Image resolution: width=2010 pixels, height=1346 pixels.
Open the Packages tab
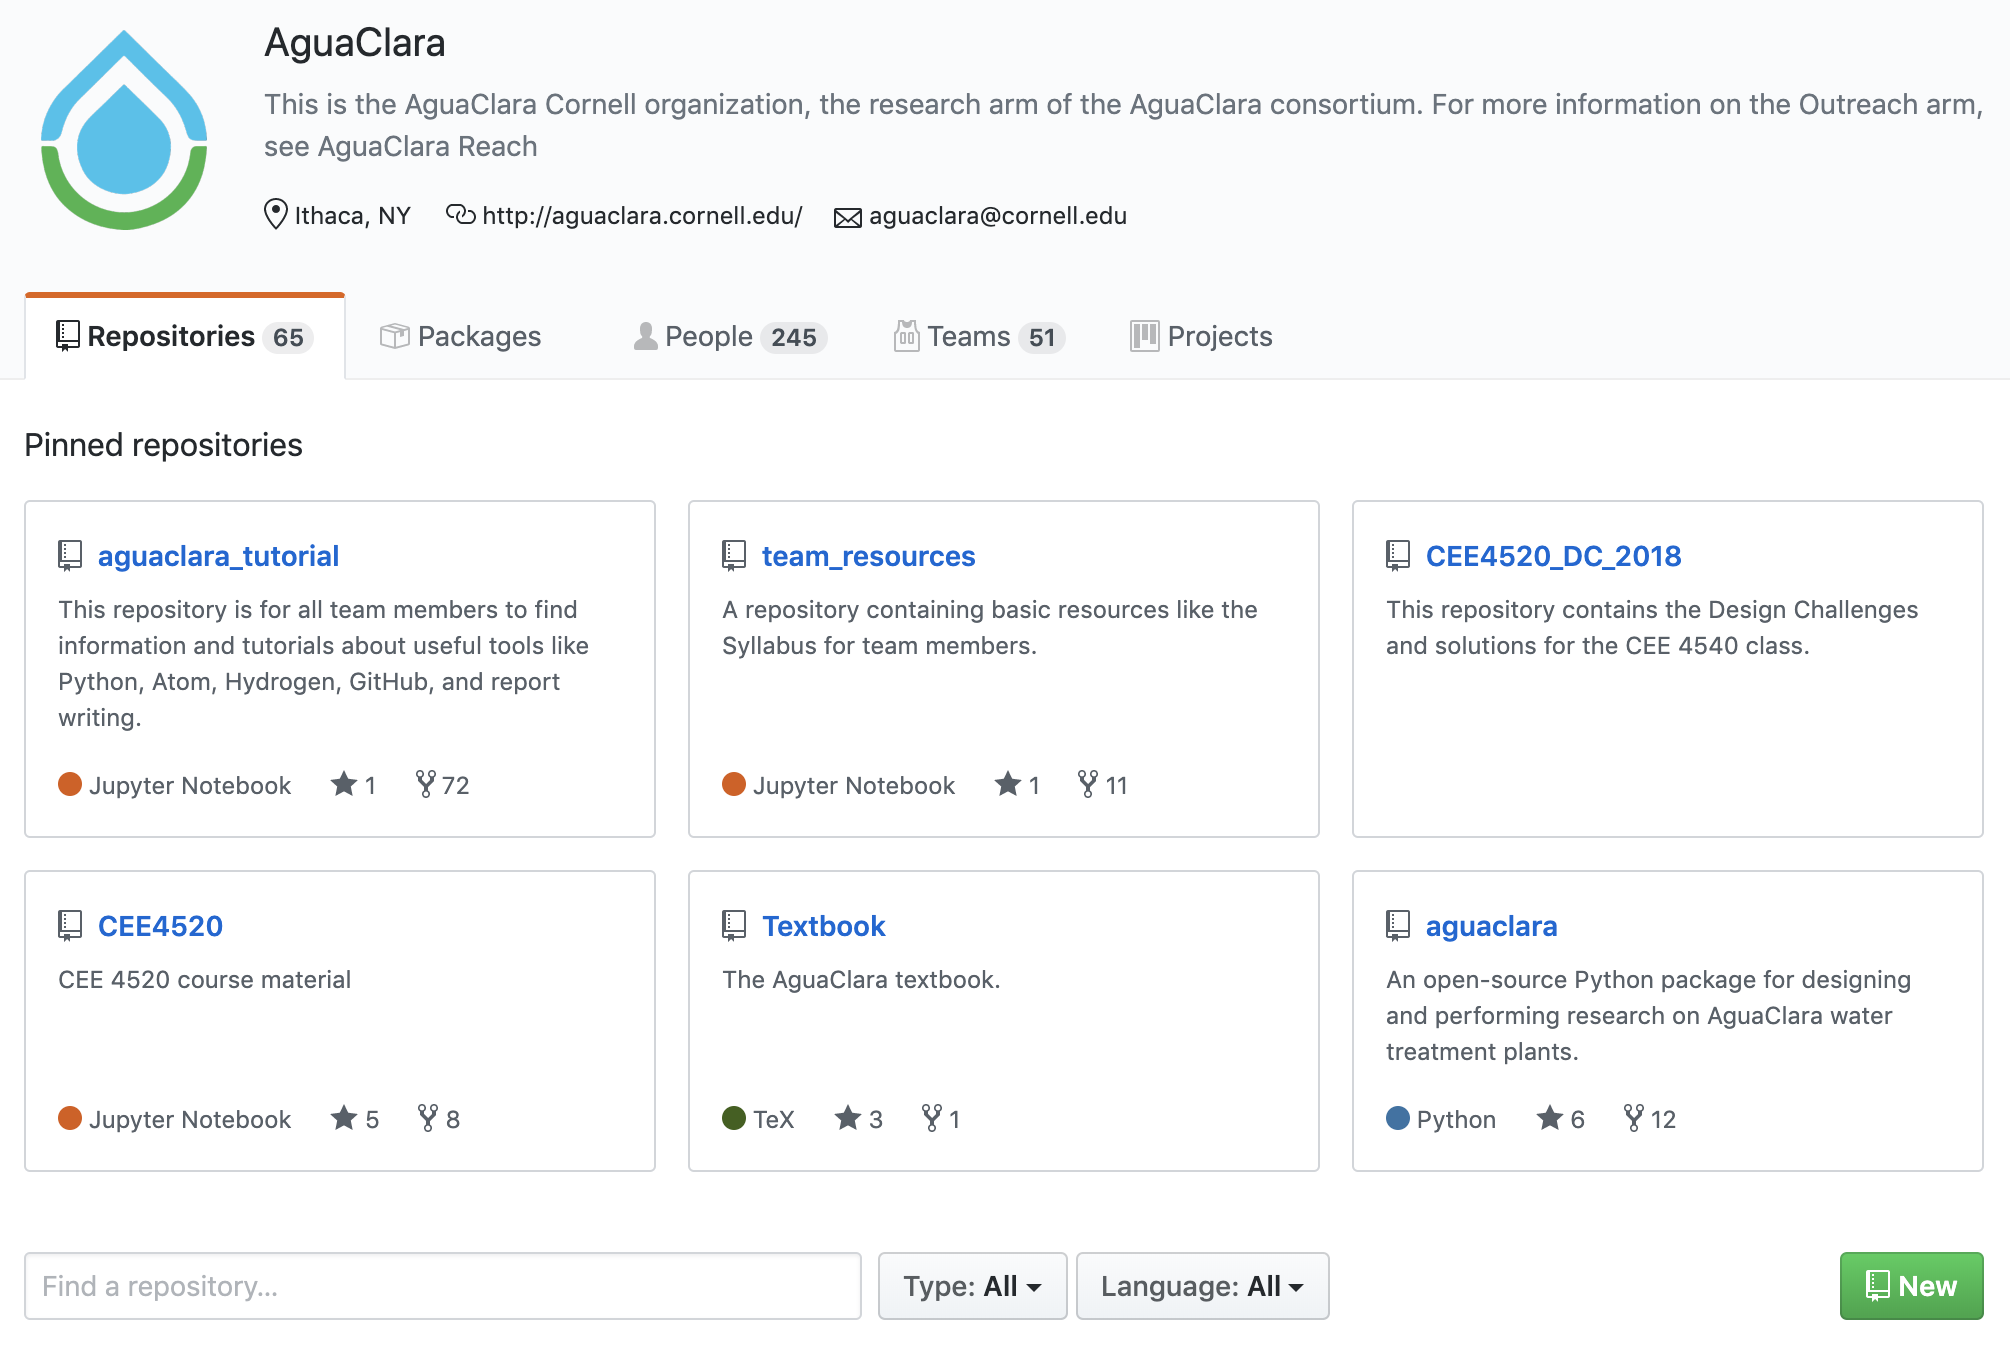click(460, 336)
